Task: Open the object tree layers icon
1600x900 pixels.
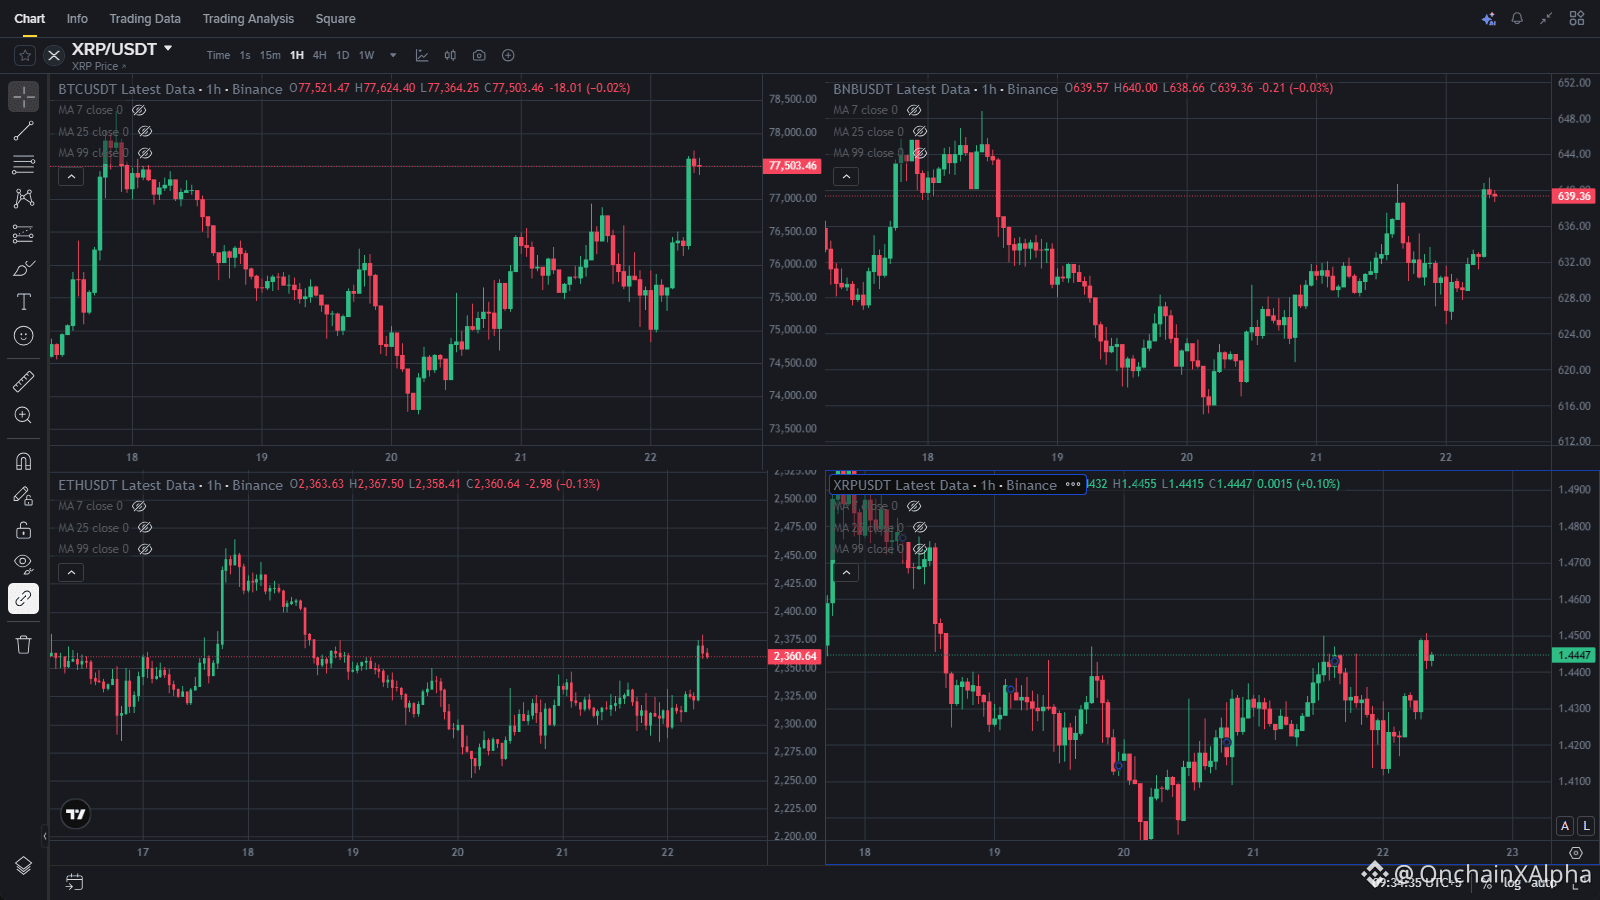Action: click(24, 866)
